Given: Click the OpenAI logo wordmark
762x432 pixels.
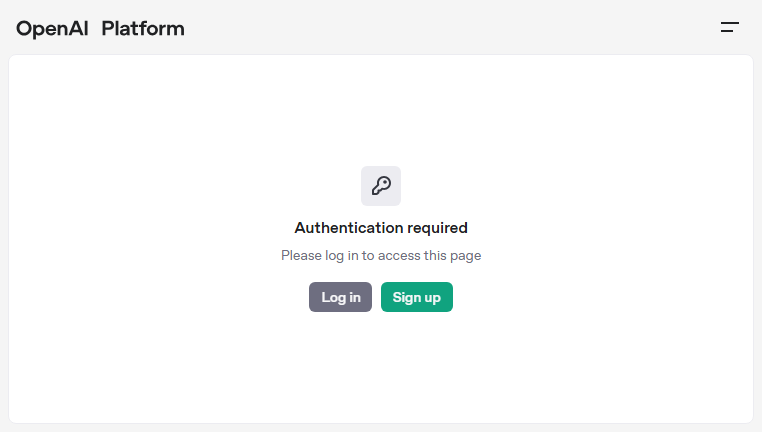Looking at the screenshot, I should [x=52, y=29].
